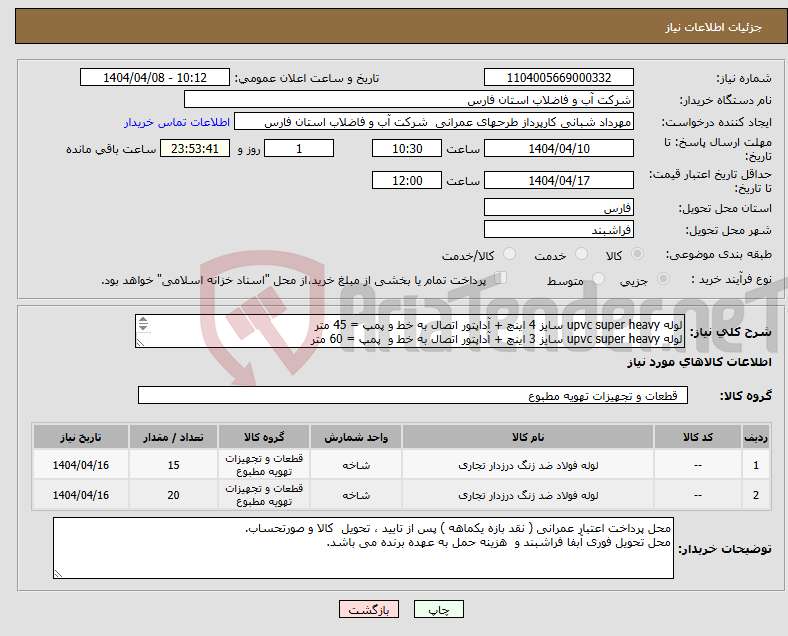Image resolution: width=788 pixels, height=636 pixels.
Task: Click the delivery city field فراشبند
Action: (558, 229)
